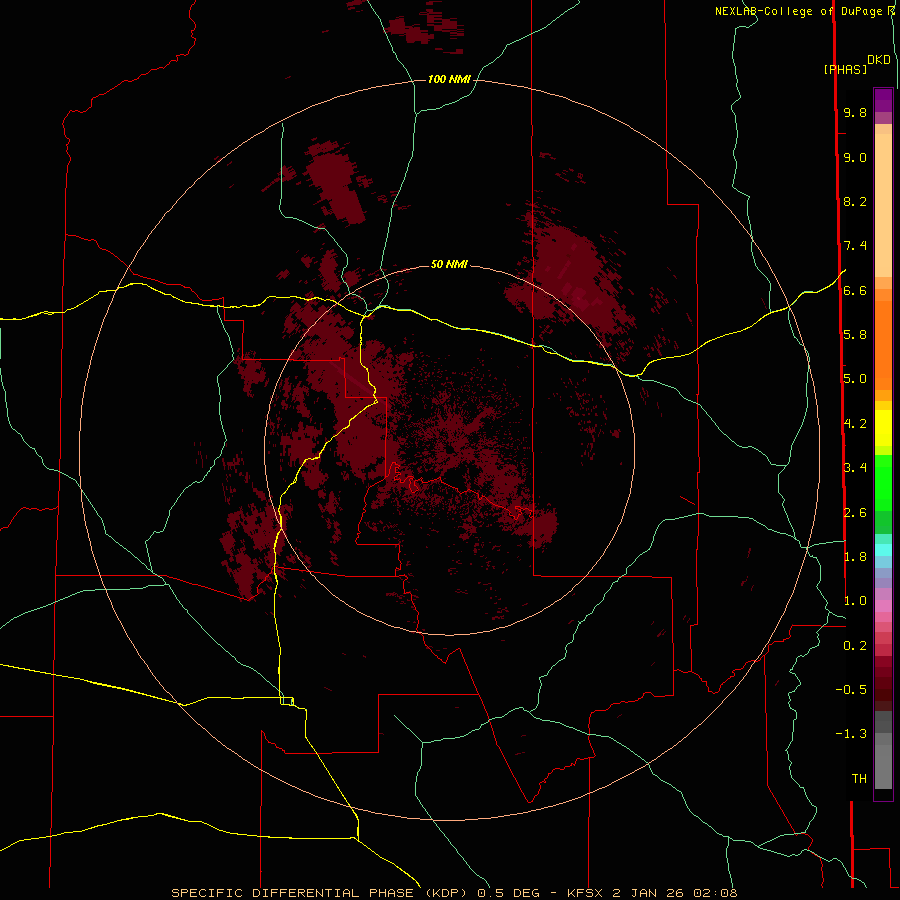
Task: Pick the cyan segment of the color bar
Action: (x=883, y=550)
